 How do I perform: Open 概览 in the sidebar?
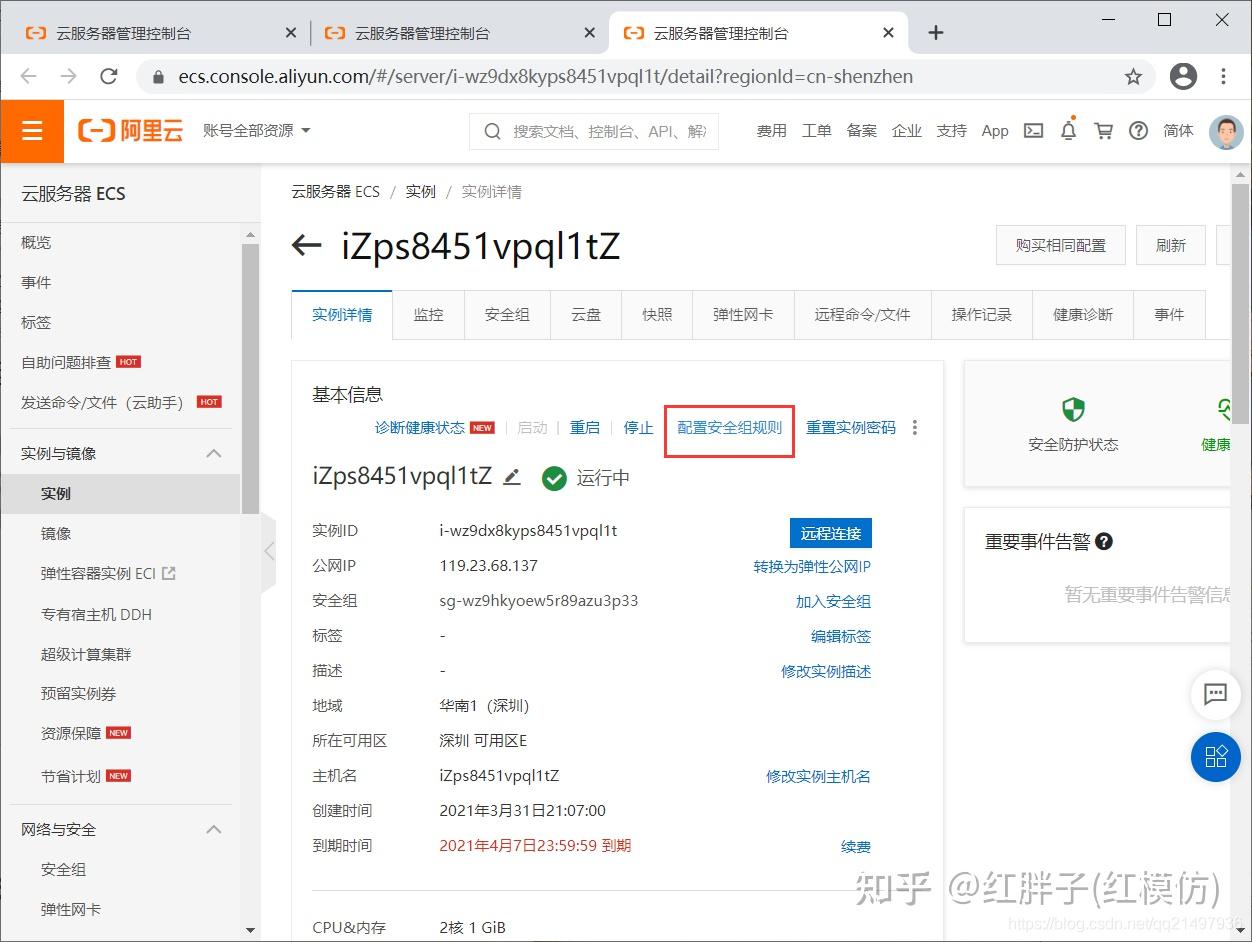(36, 242)
